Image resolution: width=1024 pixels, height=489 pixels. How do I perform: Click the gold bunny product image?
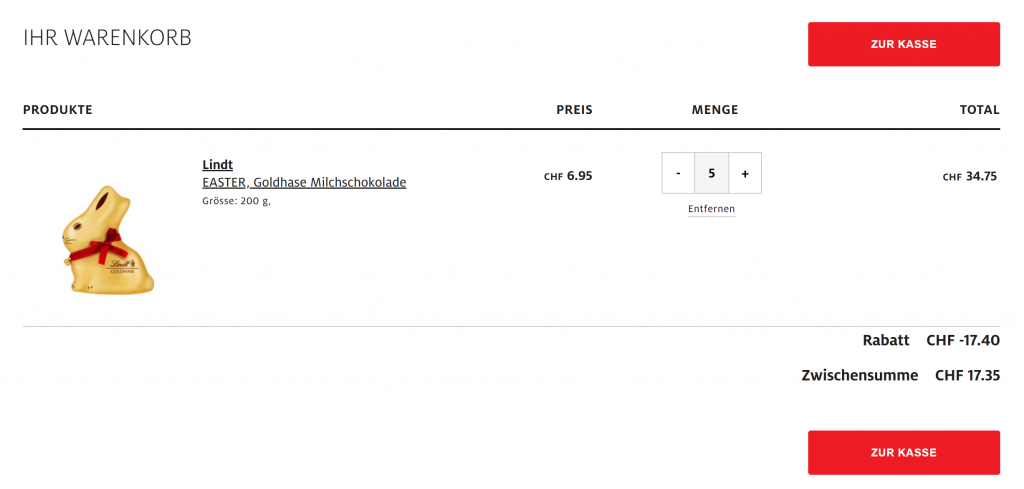(x=108, y=240)
